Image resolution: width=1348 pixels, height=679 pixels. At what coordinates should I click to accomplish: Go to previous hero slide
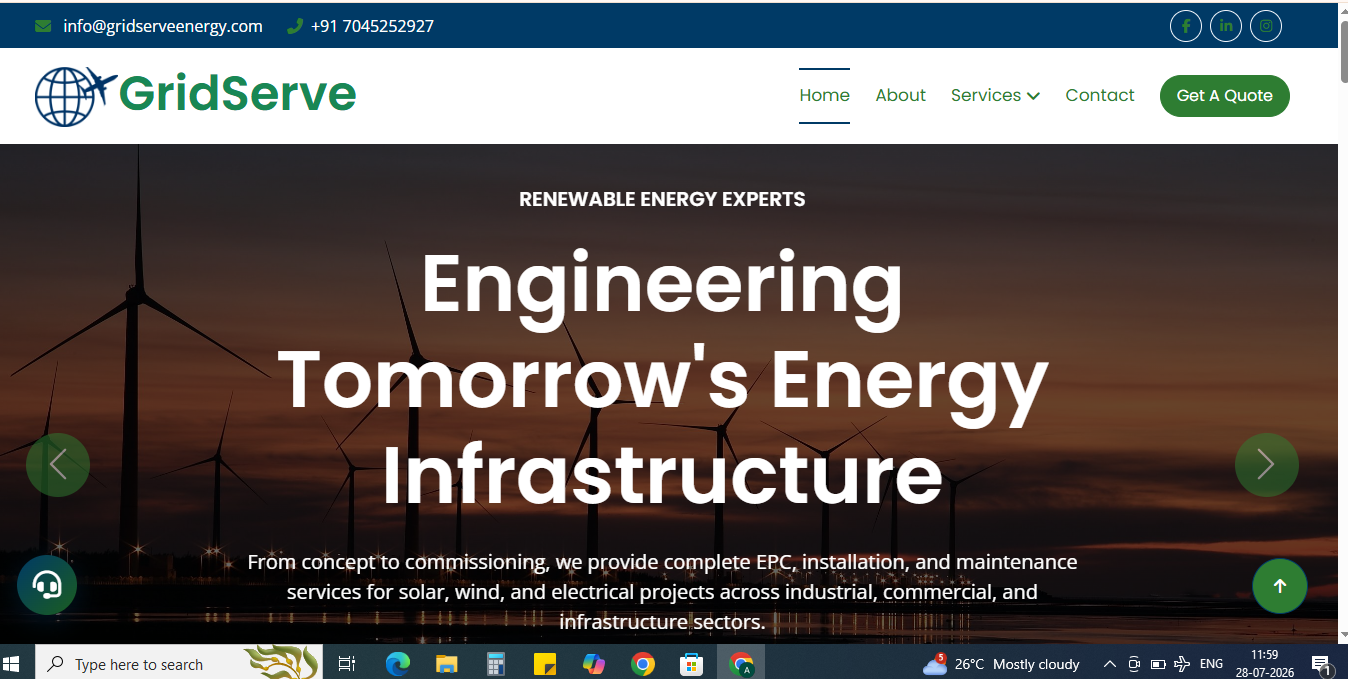coord(58,465)
